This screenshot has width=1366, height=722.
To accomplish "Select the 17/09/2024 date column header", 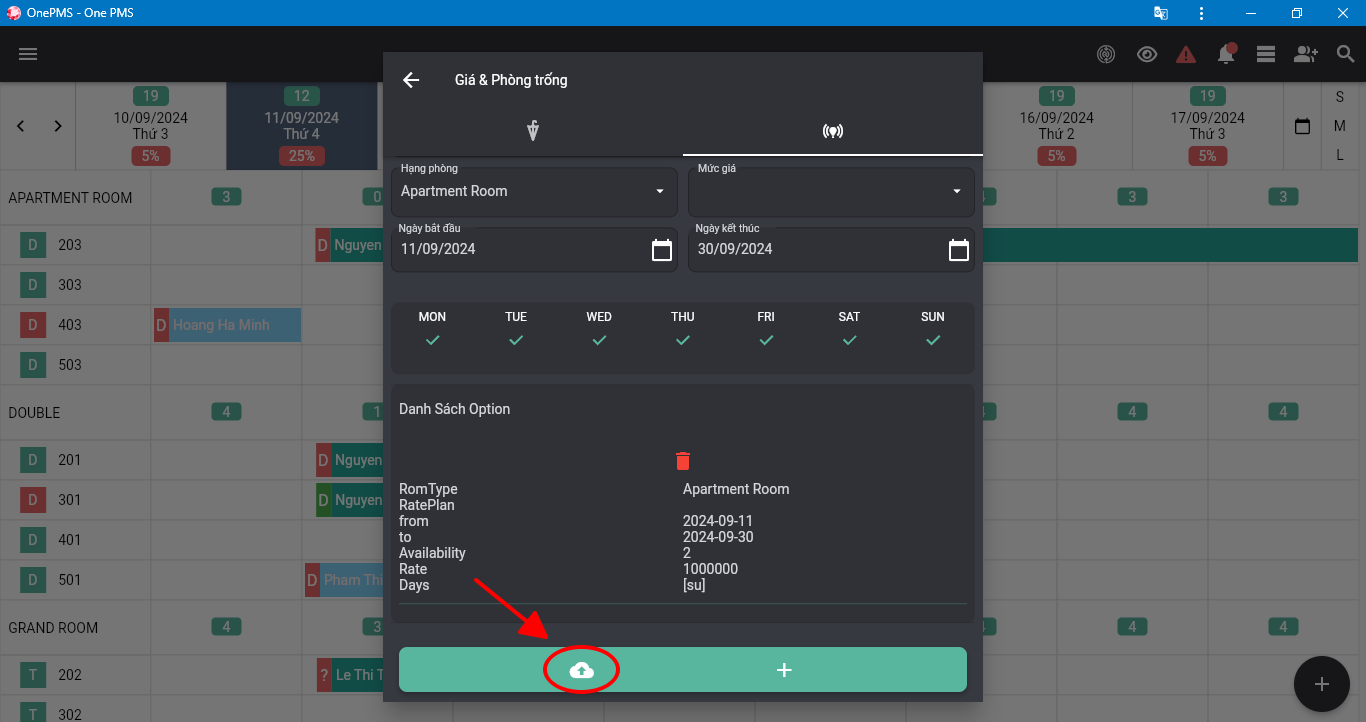I will tap(1207, 126).
